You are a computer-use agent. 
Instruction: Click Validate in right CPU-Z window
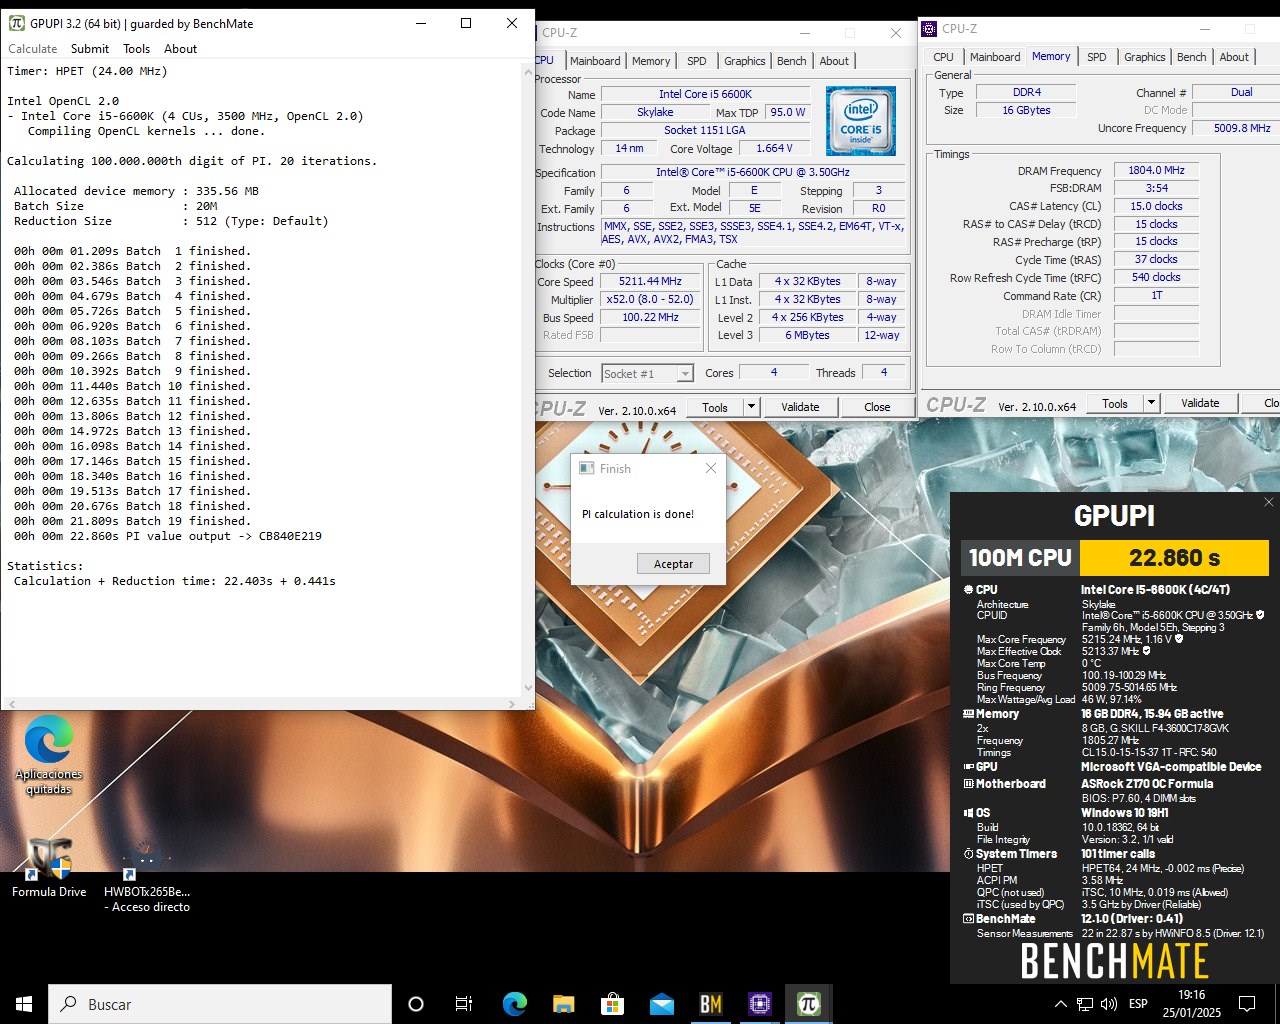pyautogui.click(x=1200, y=403)
